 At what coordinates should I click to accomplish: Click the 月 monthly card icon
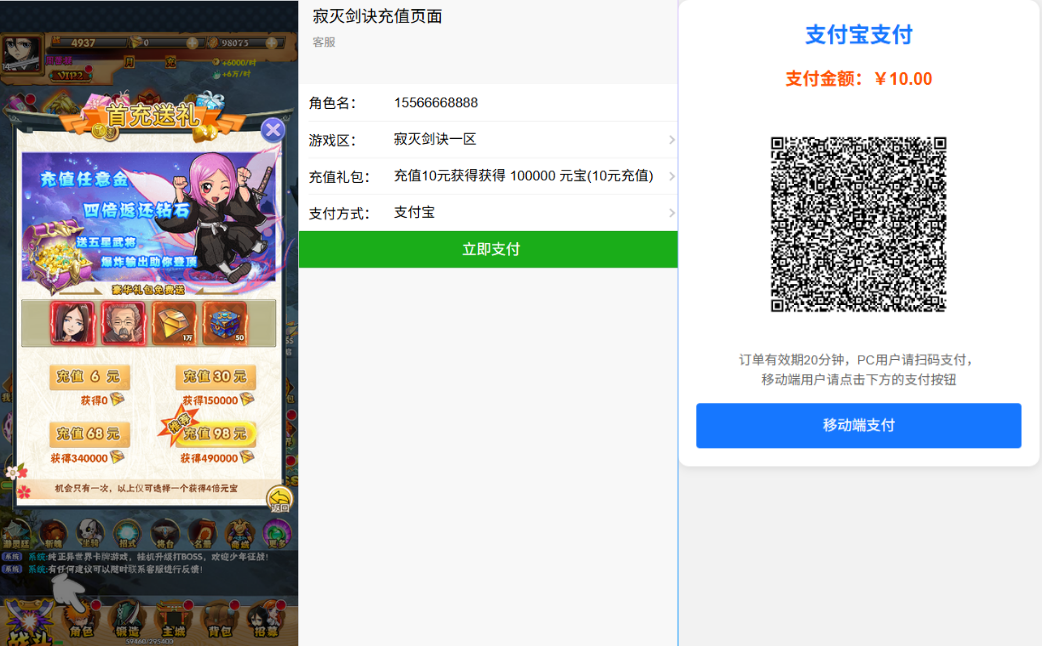click(x=130, y=62)
